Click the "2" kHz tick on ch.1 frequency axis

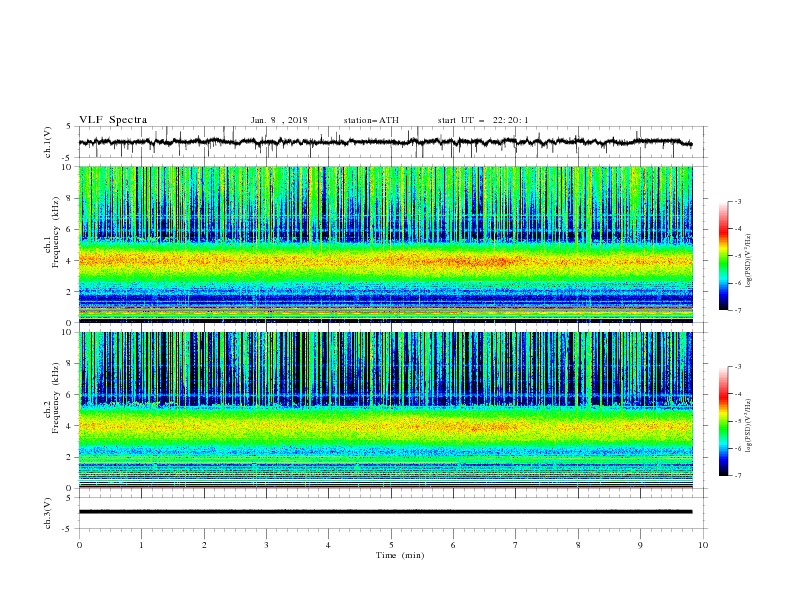pyautogui.click(x=71, y=292)
